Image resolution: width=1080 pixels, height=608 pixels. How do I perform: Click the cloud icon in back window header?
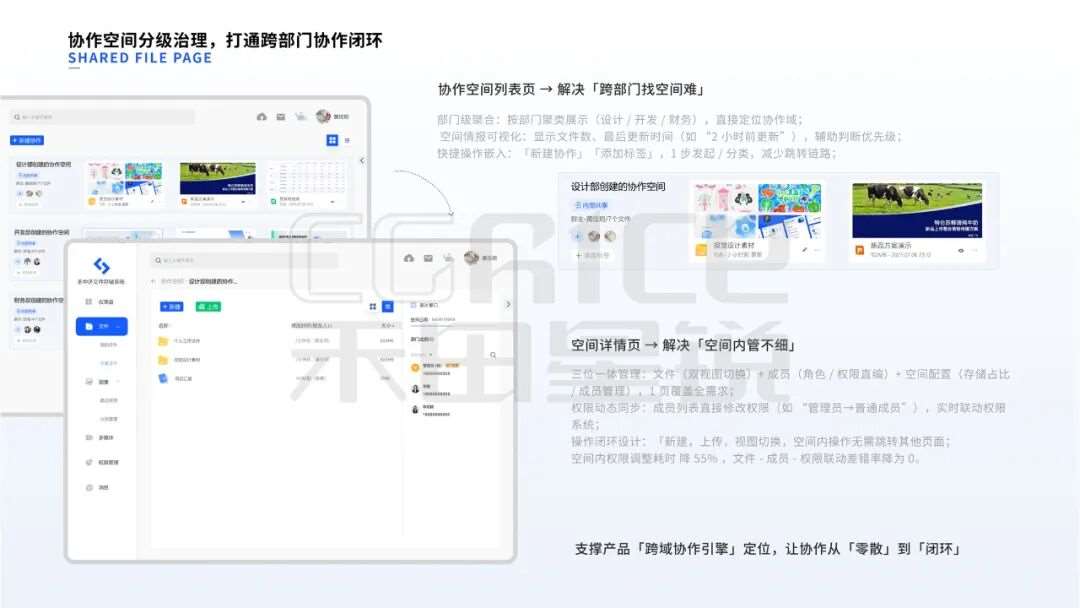click(262, 117)
